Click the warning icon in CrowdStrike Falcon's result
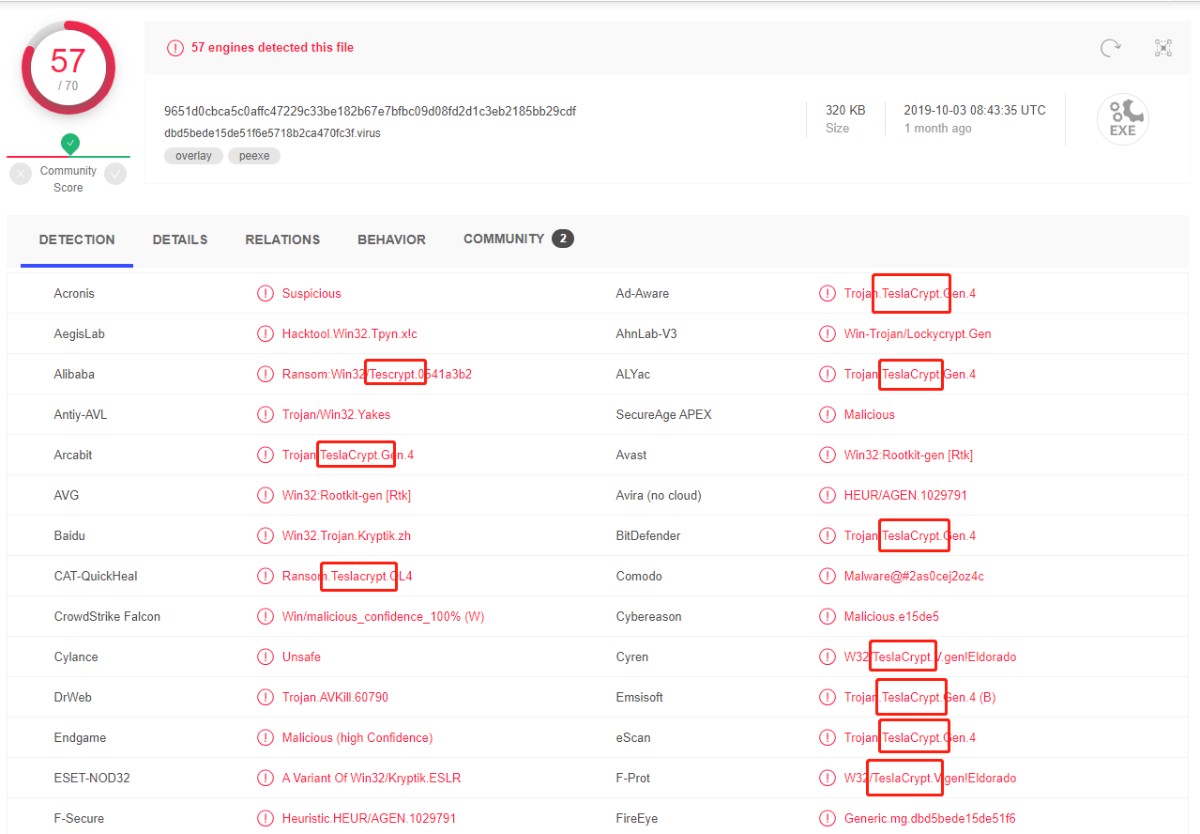 tap(265, 617)
